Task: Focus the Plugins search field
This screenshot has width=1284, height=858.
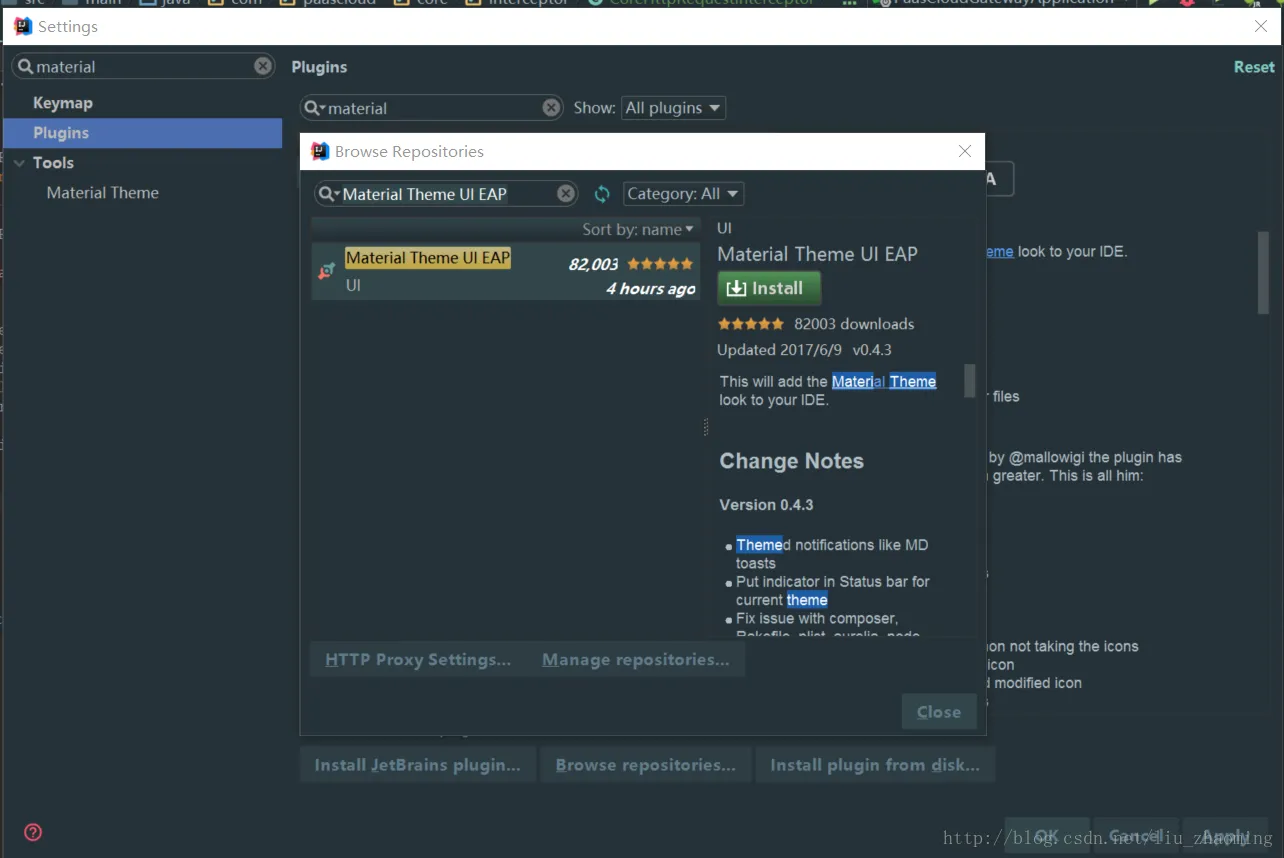Action: click(x=432, y=108)
